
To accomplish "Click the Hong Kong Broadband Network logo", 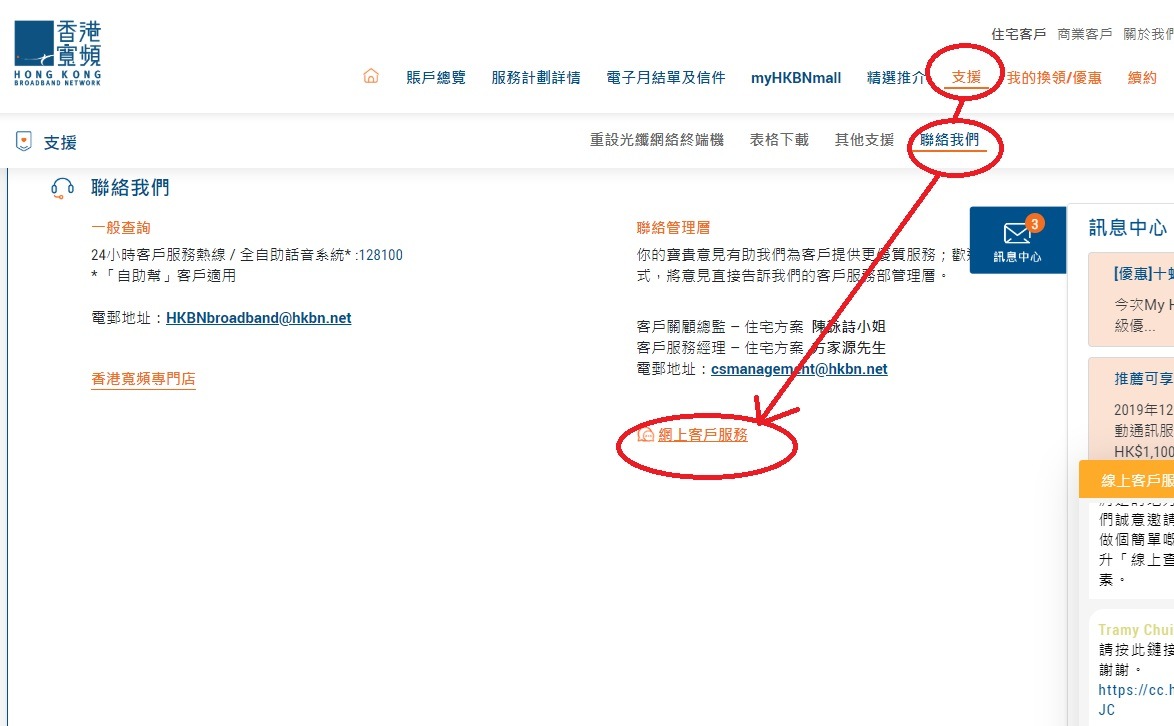I will (x=58, y=53).
